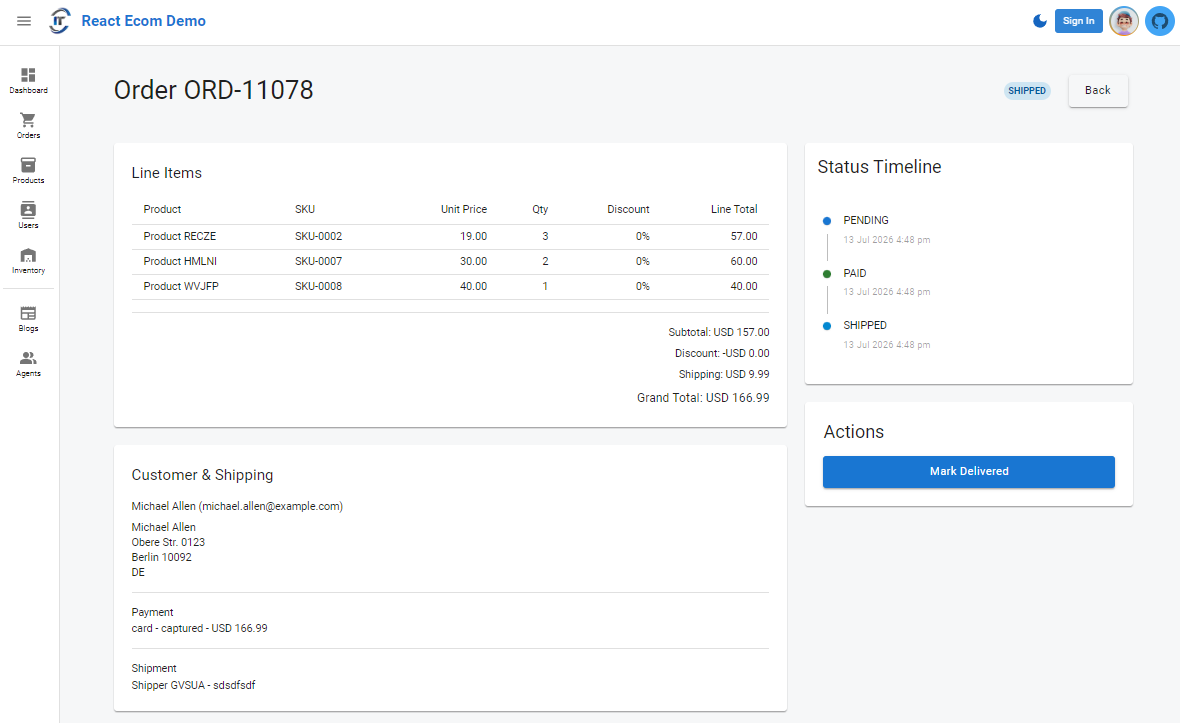Click the Product WVJFP cell
Image resolution: width=1180 pixels, height=723 pixels.
pos(181,286)
